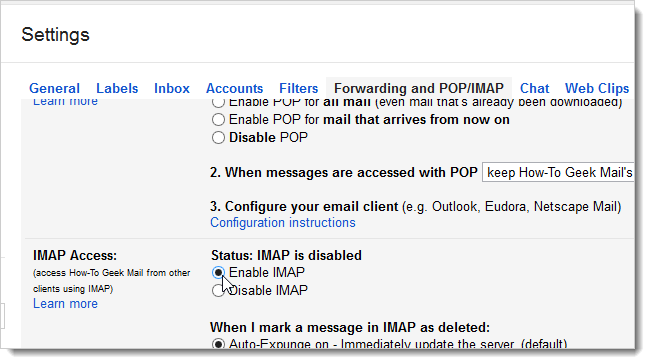Click the Settings page heading
This screenshot has height=364, width=650.
pyautogui.click(x=56, y=35)
